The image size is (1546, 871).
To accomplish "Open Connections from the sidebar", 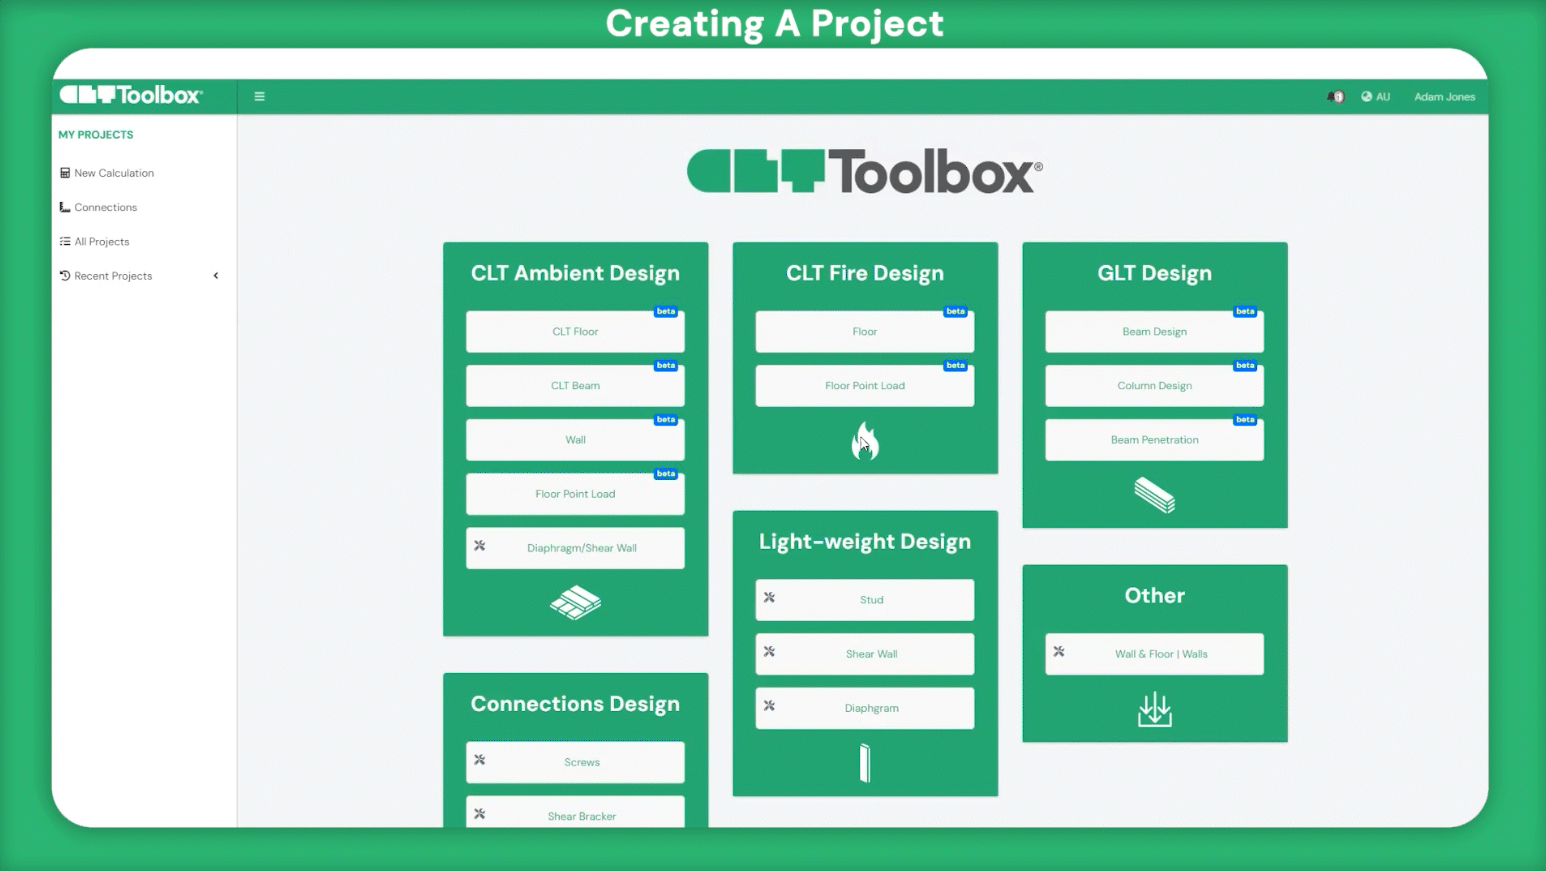I will coord(105,208).
